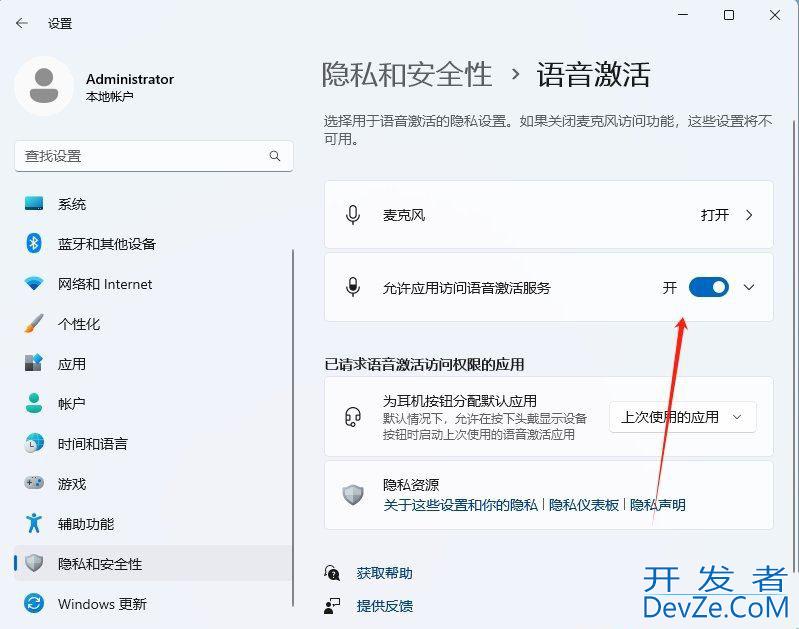
Task: Click the Administrator profile avatar
Action: tap(44, 86)
